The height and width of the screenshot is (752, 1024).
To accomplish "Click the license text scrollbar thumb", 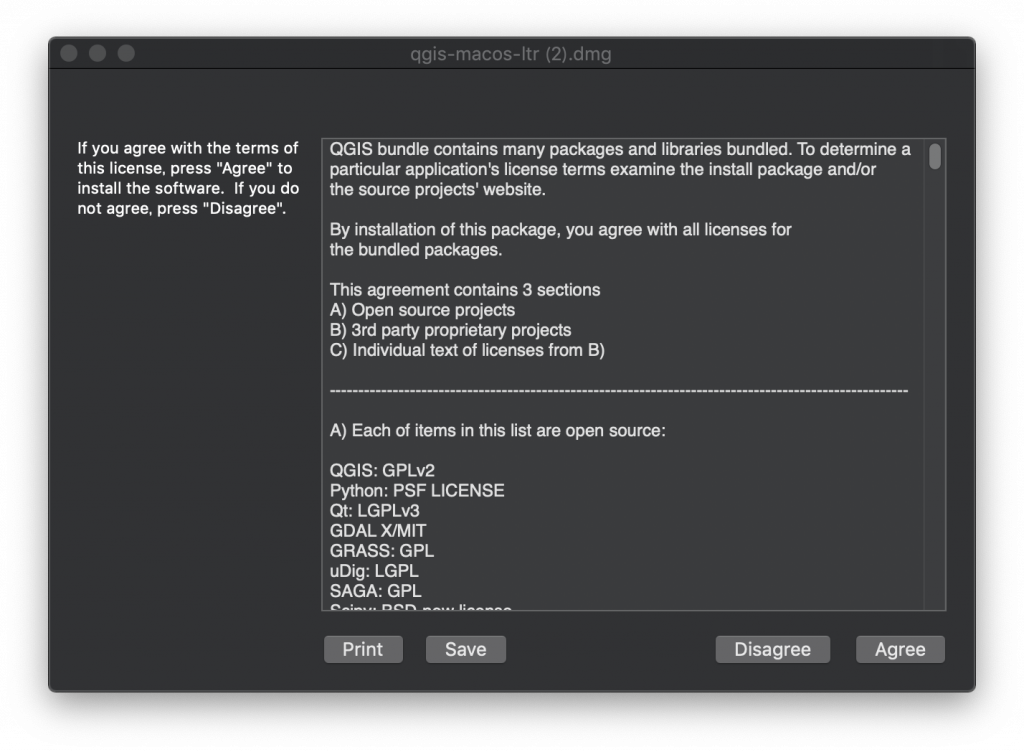I will coord(935,157).
